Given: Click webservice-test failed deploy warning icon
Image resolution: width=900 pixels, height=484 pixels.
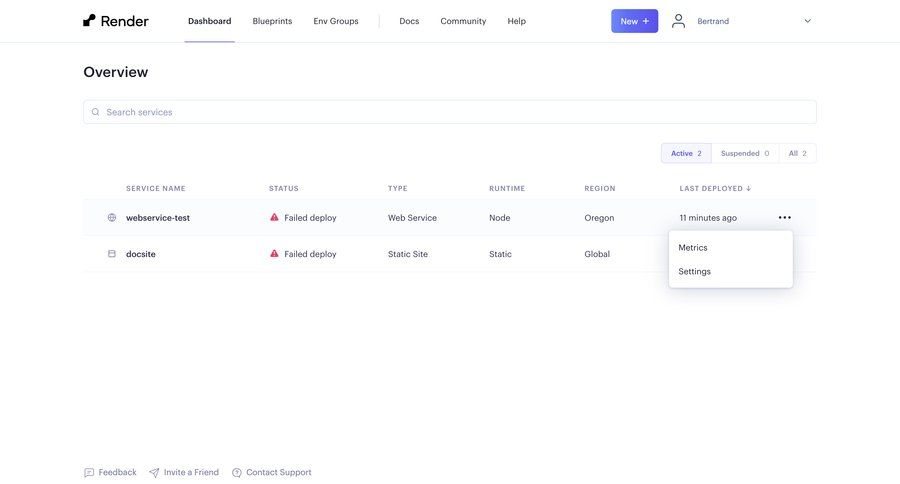Looking at the screenshot, I should coord(275,217).
